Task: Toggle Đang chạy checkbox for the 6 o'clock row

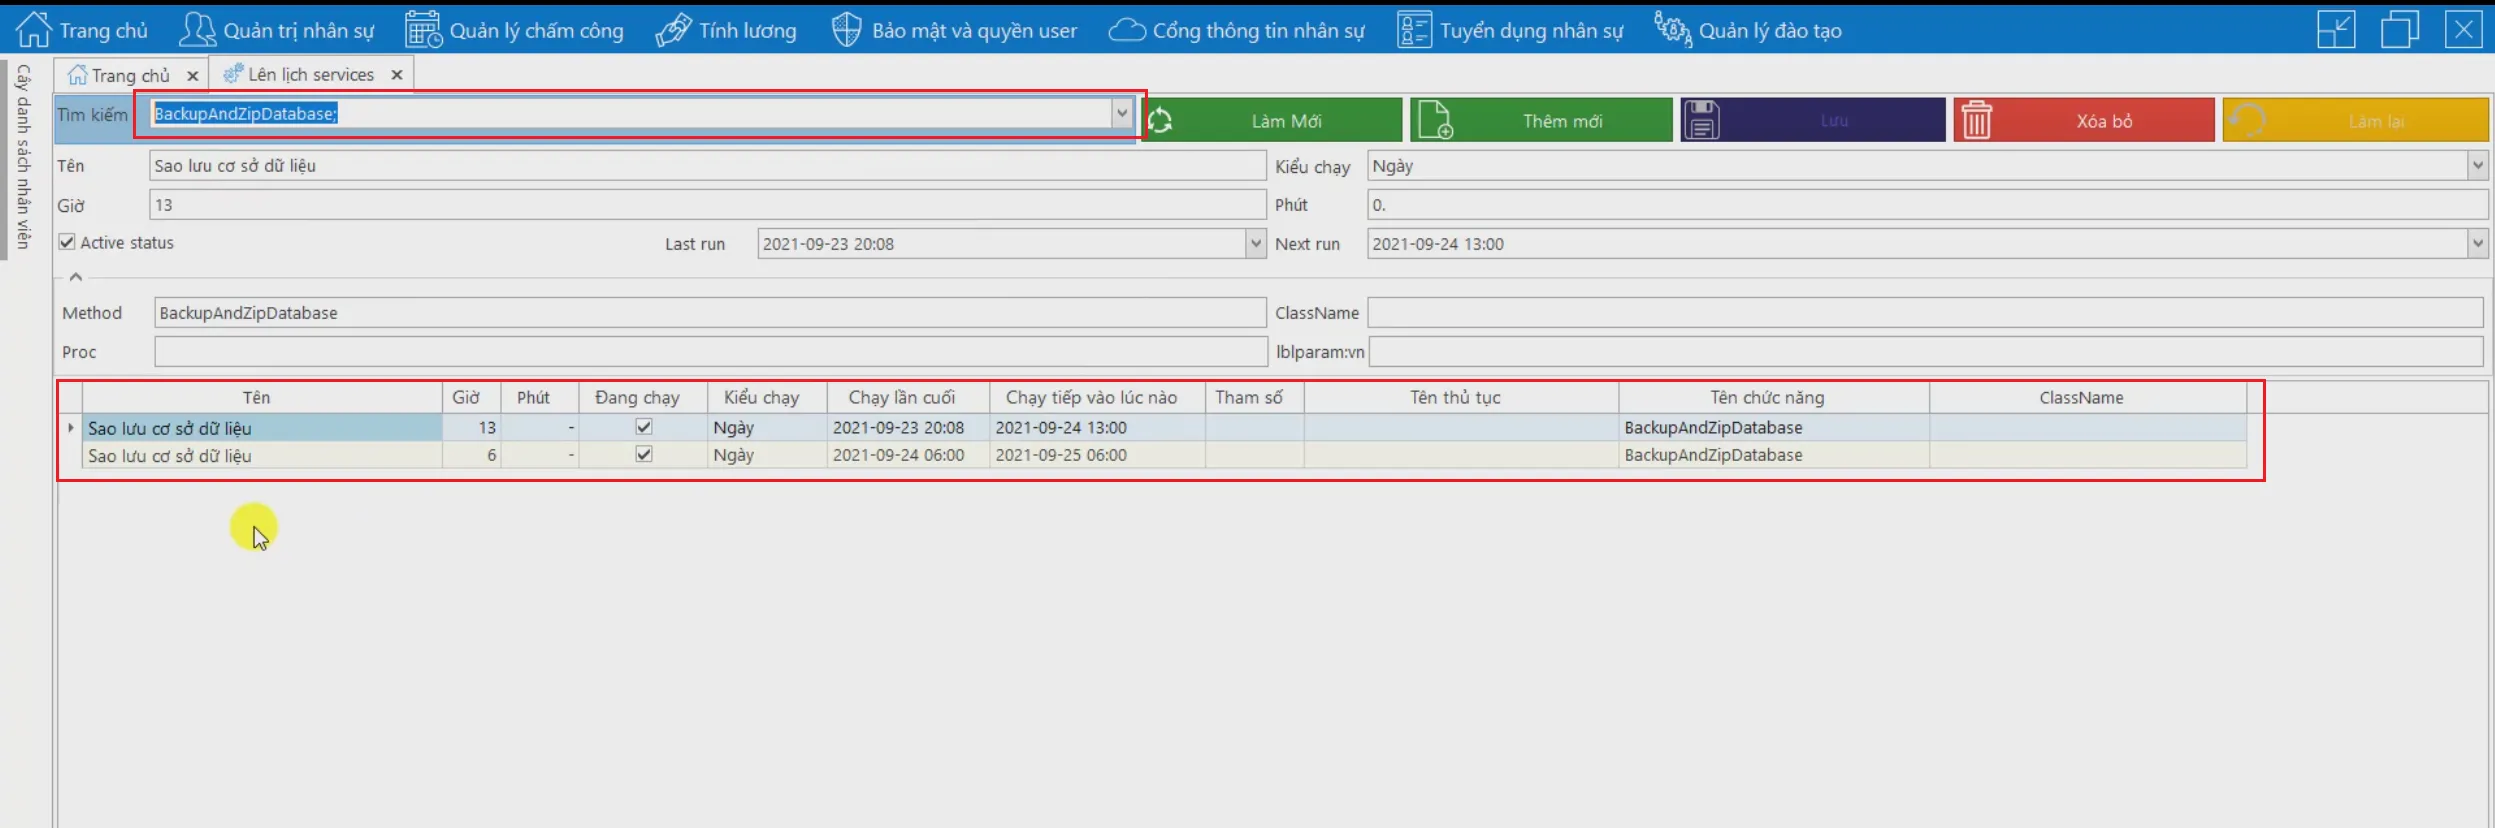Action: 644,454
